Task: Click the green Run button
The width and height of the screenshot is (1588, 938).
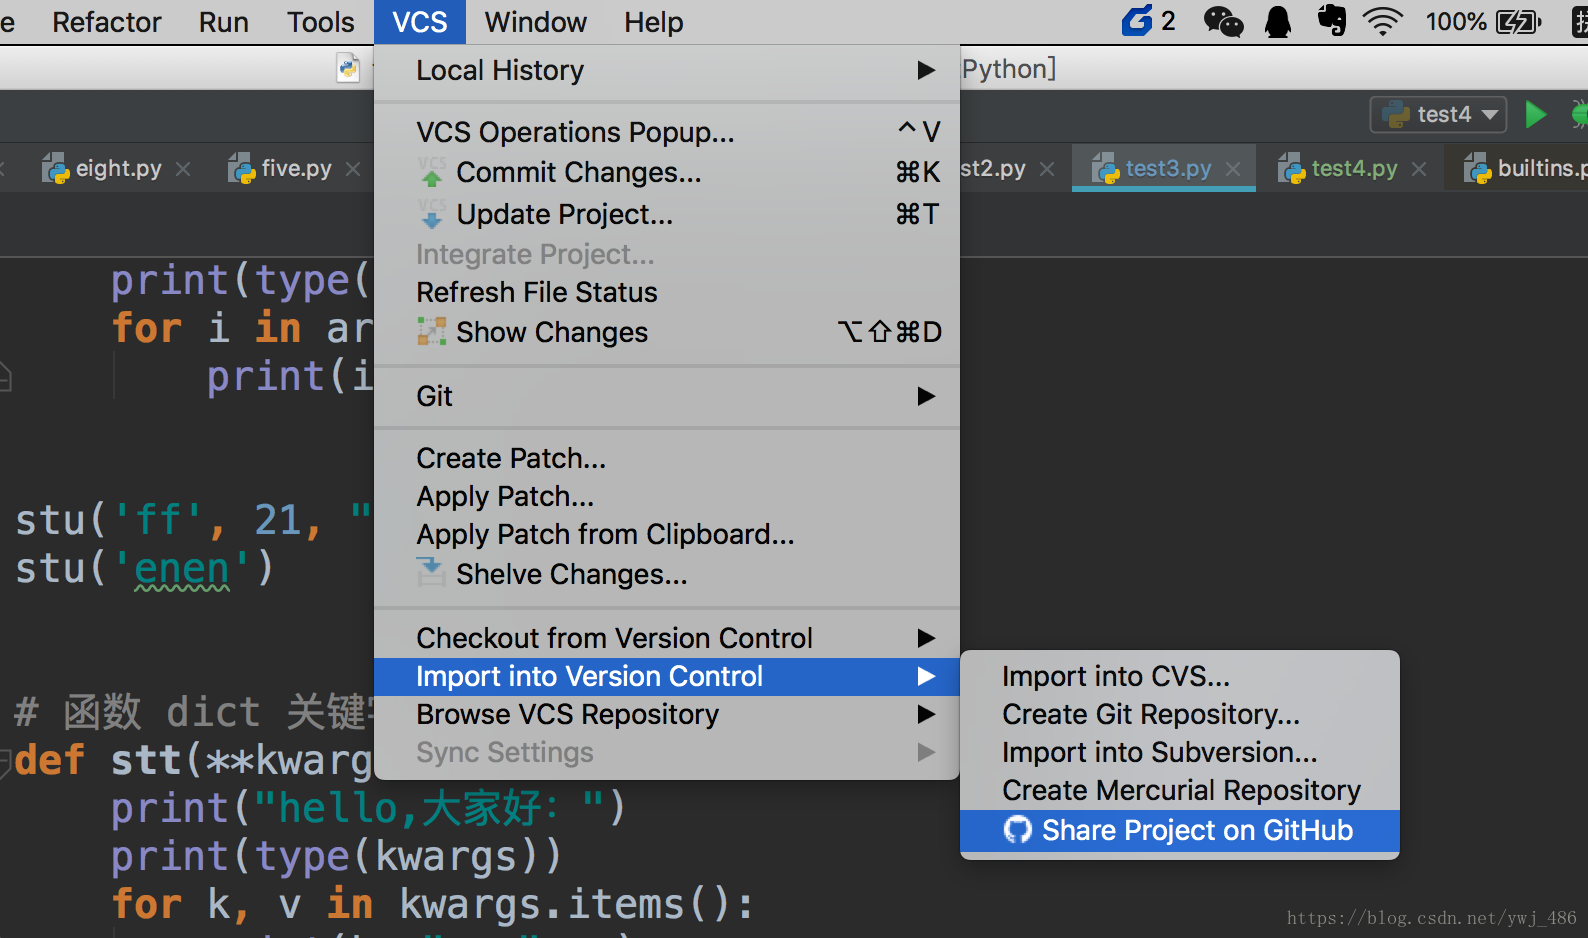Action: [1536, 114]
